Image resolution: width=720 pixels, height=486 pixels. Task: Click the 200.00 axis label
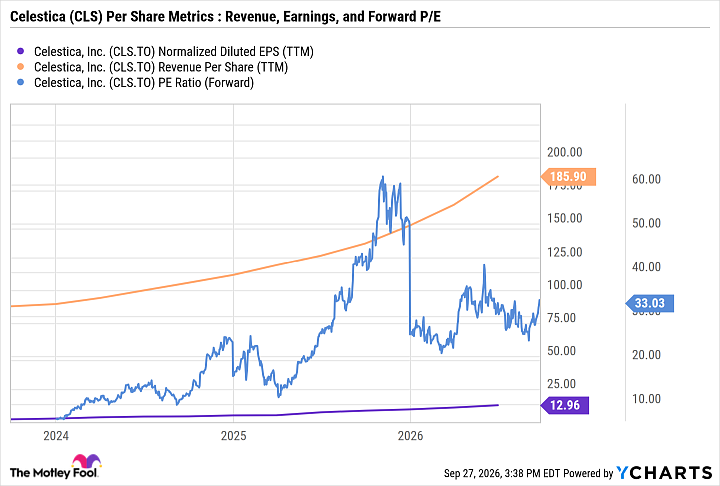(564, 152)
